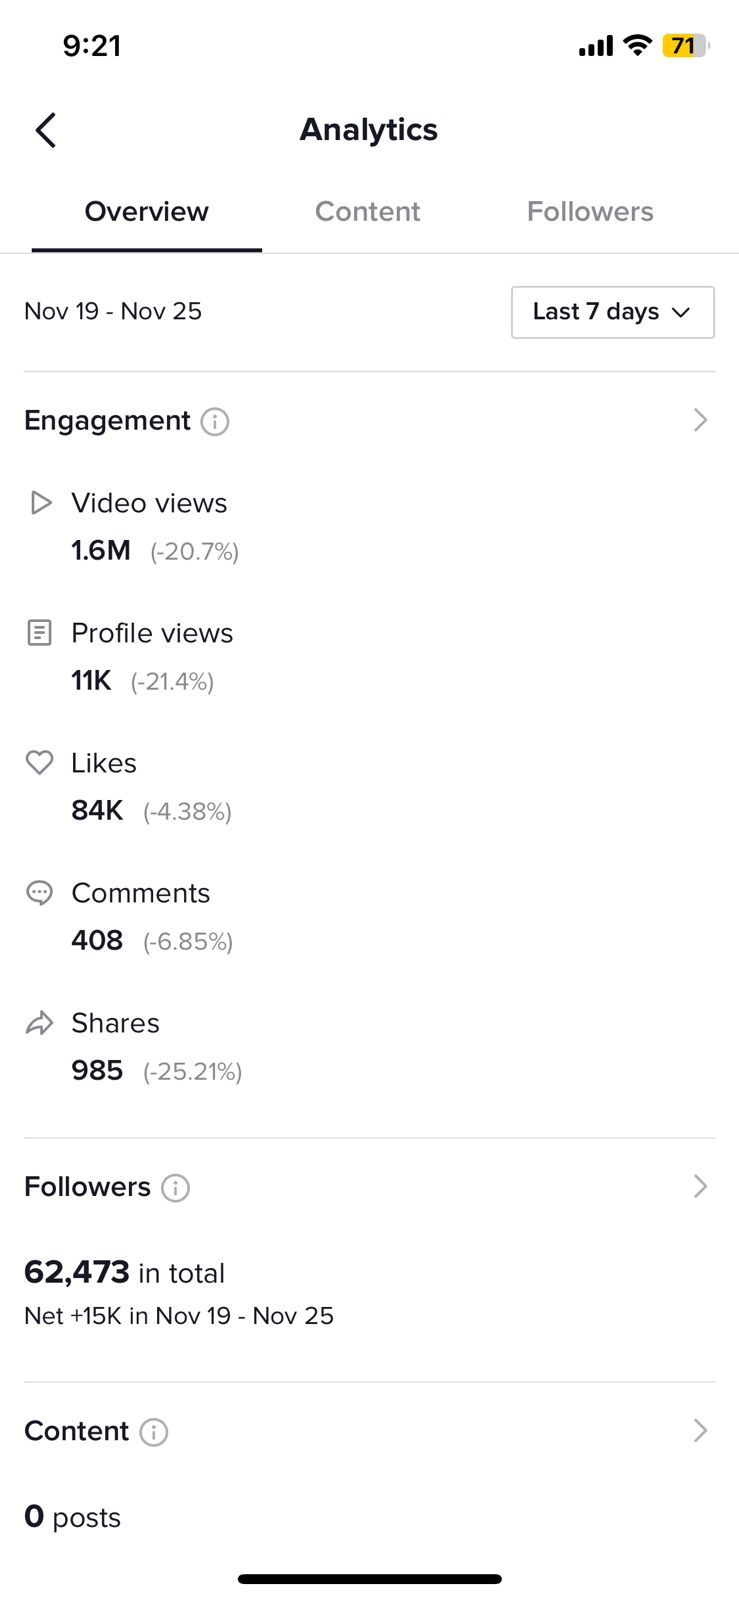
Task: Expand Engagement details chevron
Action: [x=700, y=420]
